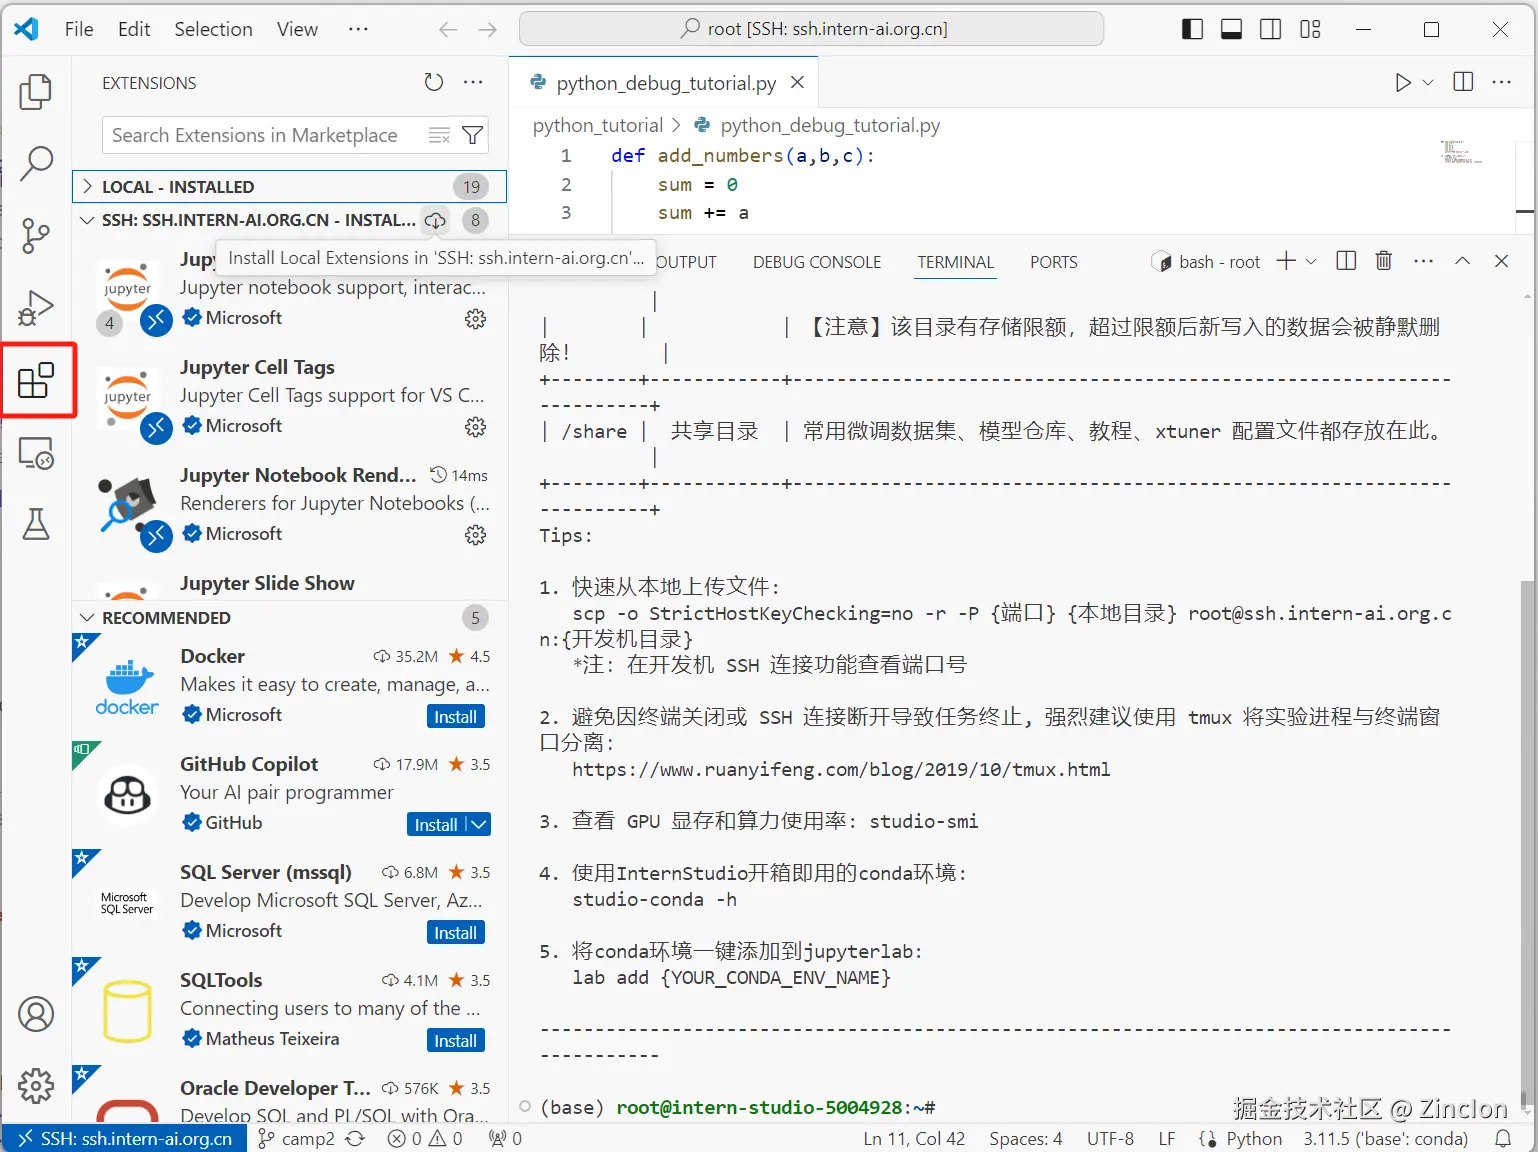Open the Manage gear in activity bar
Viewport: 1538px width, 1152px height.
tap(36, 1085)
